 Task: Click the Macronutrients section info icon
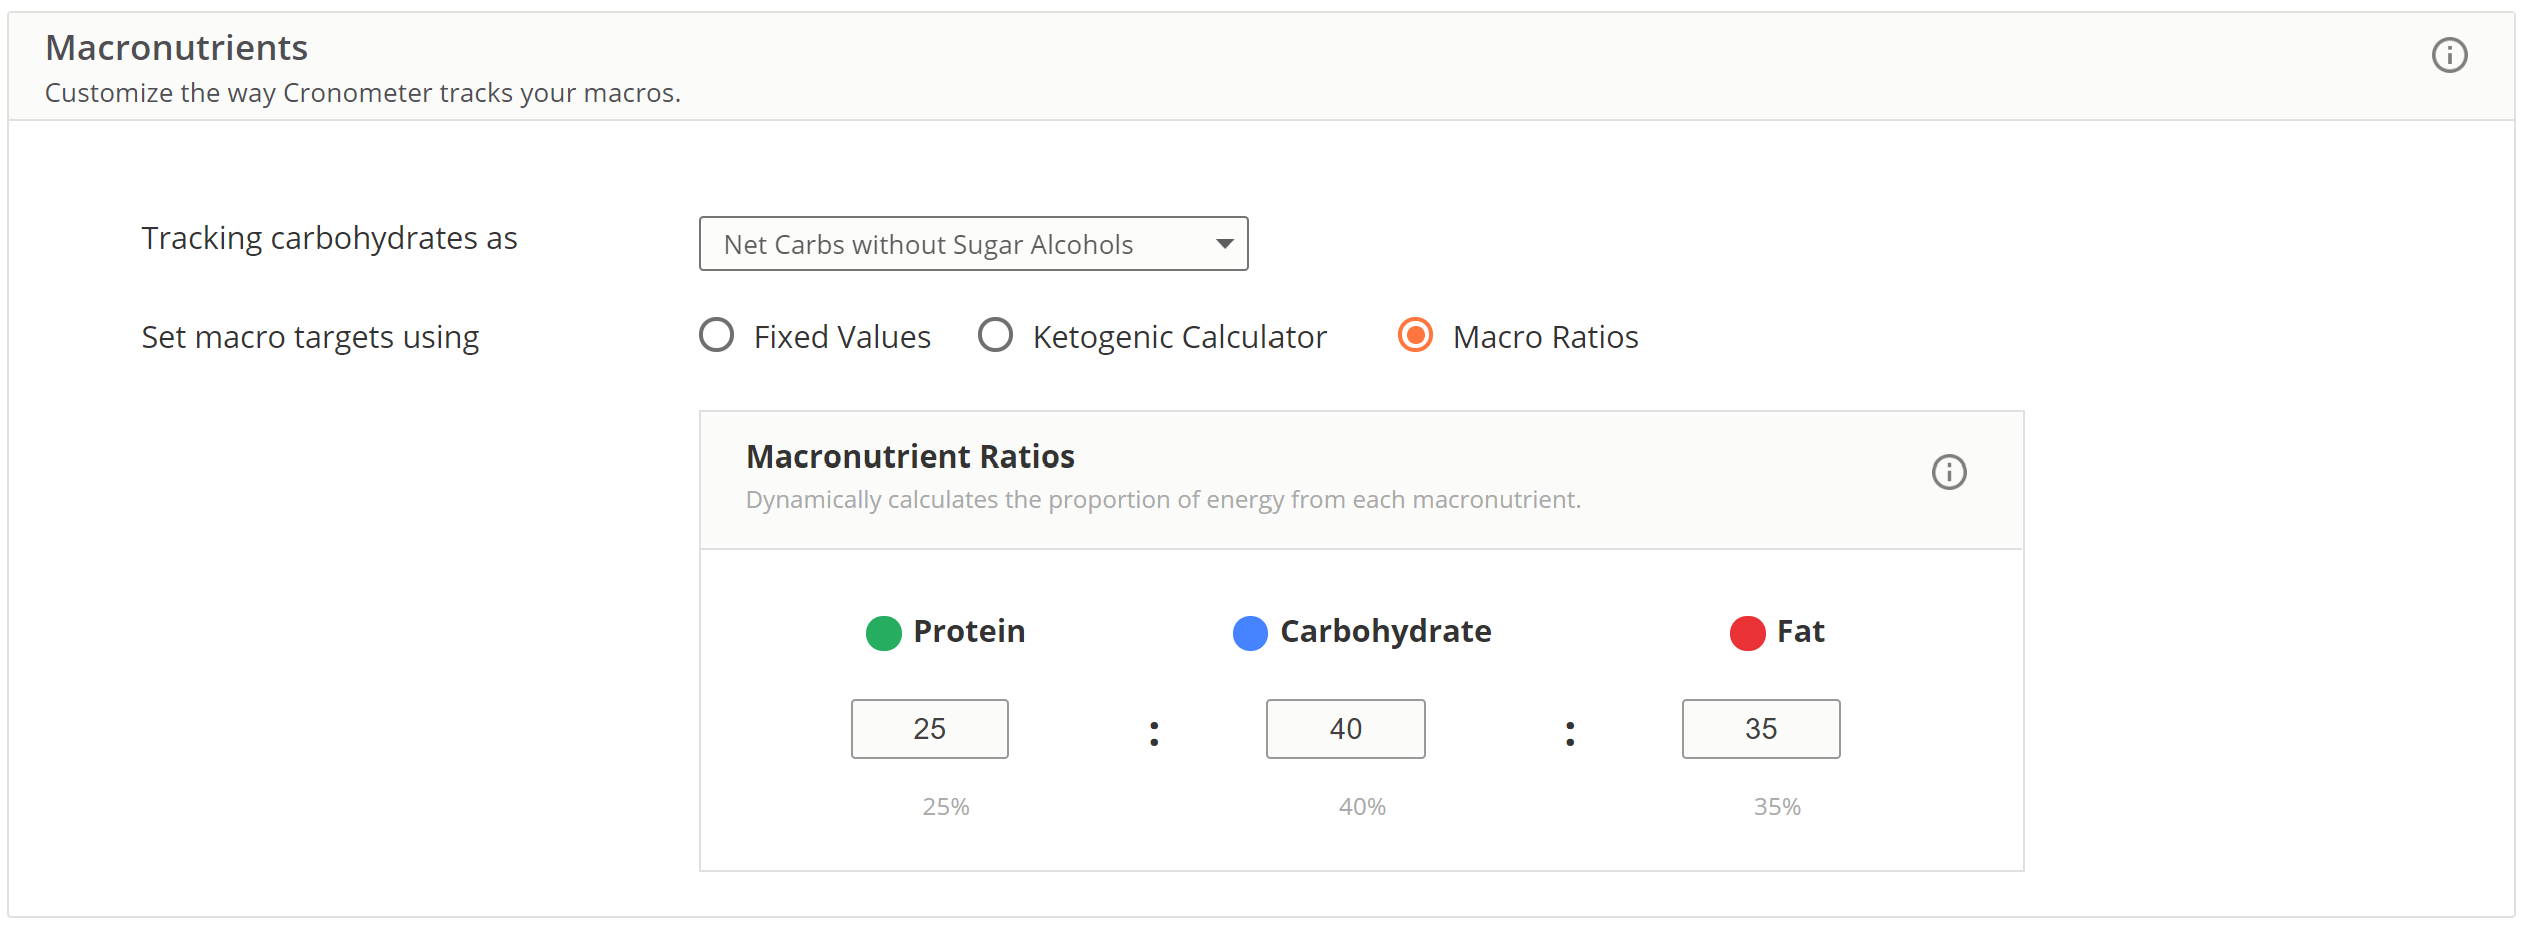2449,55
